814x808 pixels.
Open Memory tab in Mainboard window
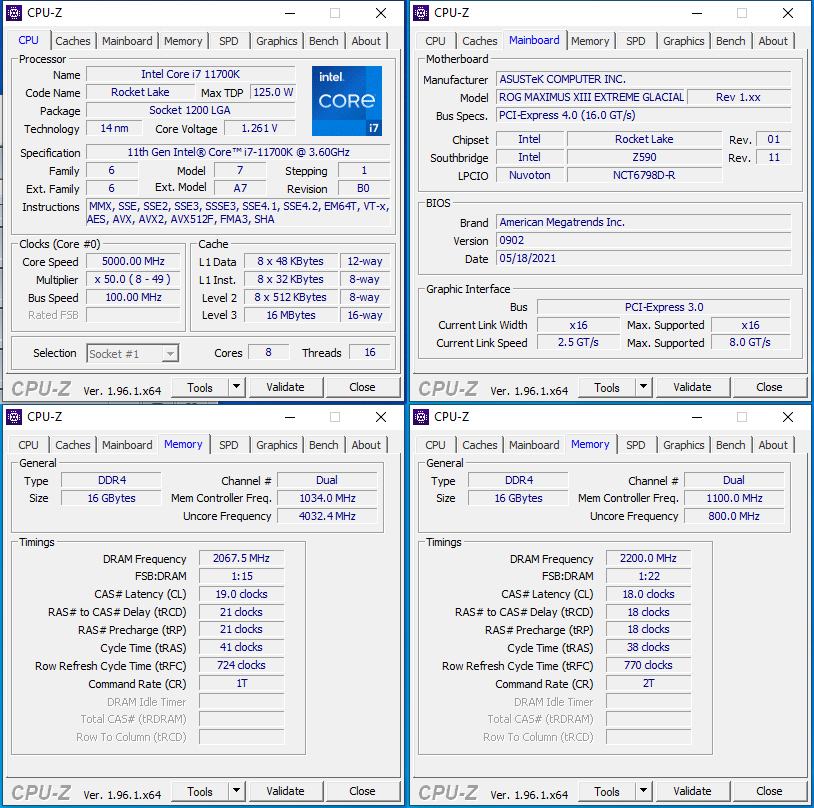(590, 41)
